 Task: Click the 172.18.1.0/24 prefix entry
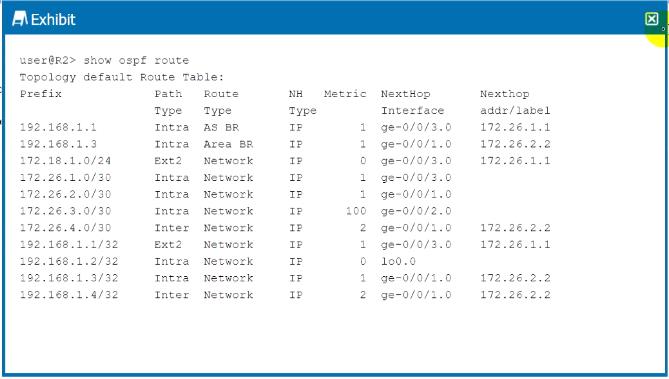65,161
